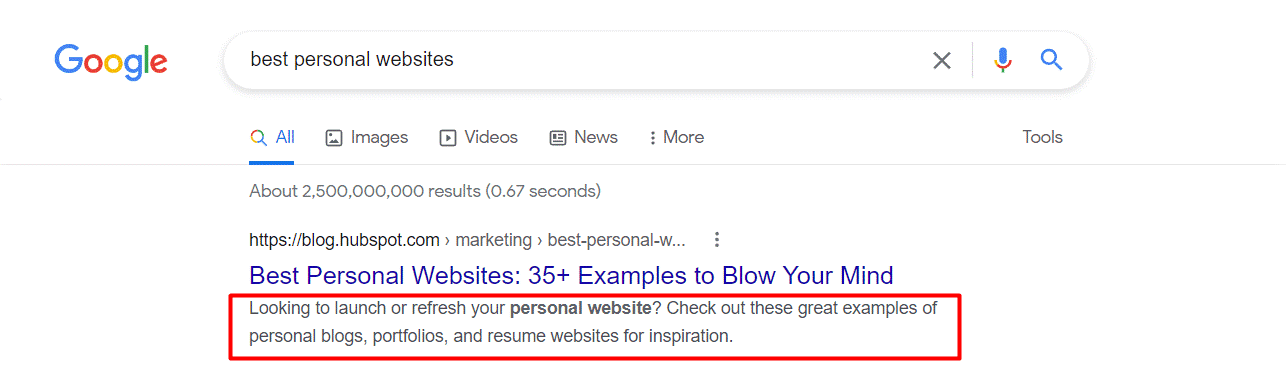This screenshot has height=382, width=1286.
Task: Start voice search with microphone icon
Action: 1003,60
